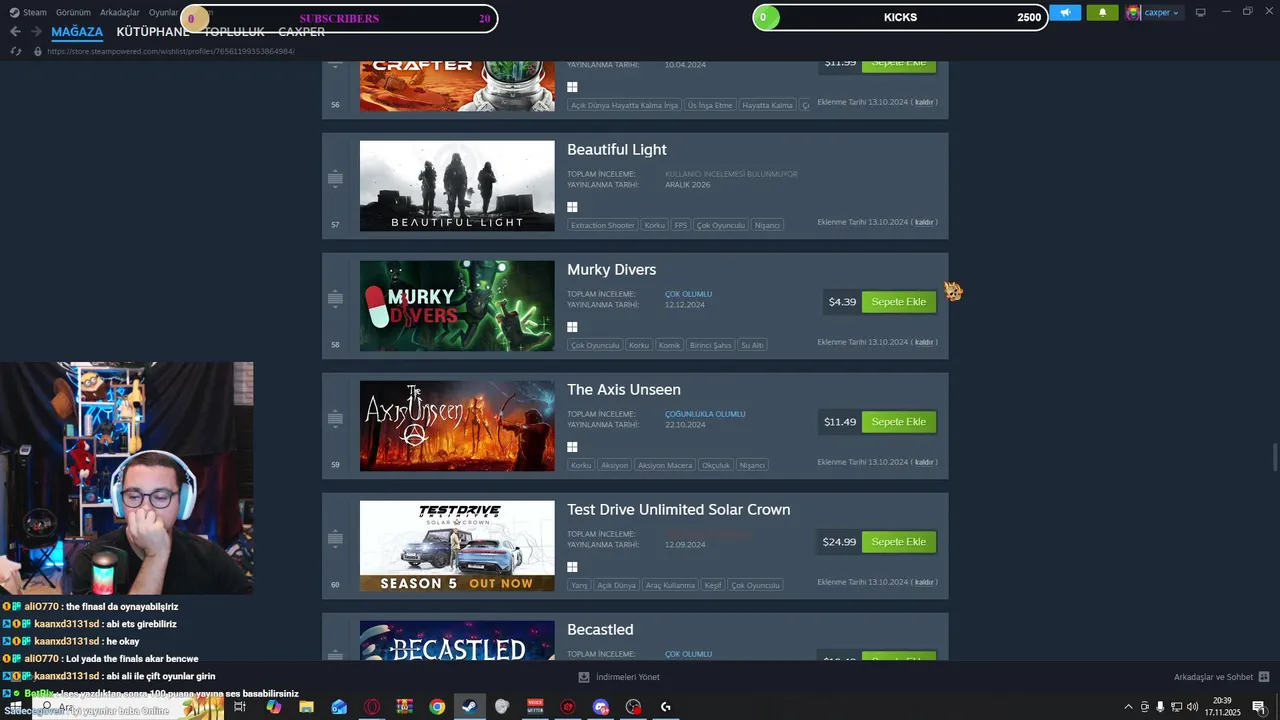Viewport: 1280px width, 720px height.
Task: Open The Axis Unseen title link
Action: click(624, 390)
